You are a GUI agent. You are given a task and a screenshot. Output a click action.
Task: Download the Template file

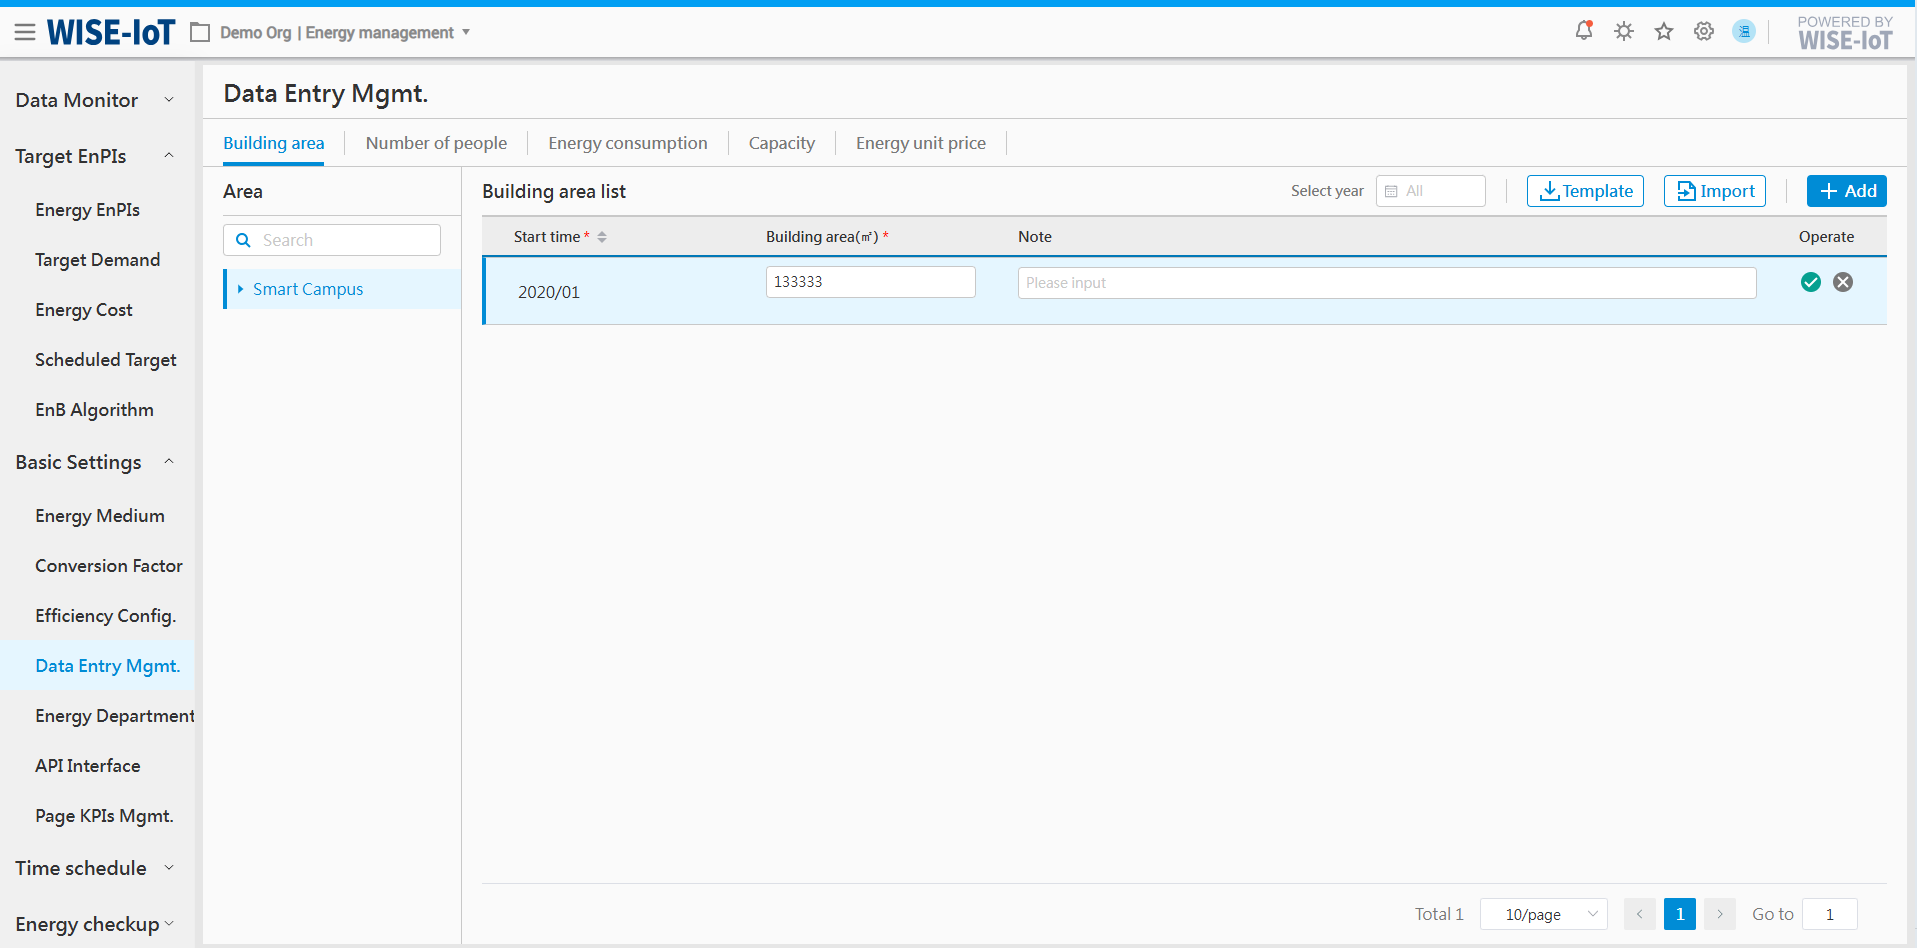[1585, 191]
